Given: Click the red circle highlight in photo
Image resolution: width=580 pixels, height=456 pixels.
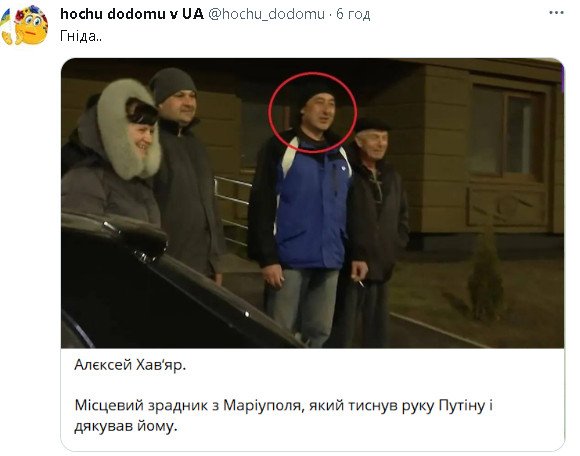Looking at the screenshot, I should pyautogui.click(x=313, y=112).
